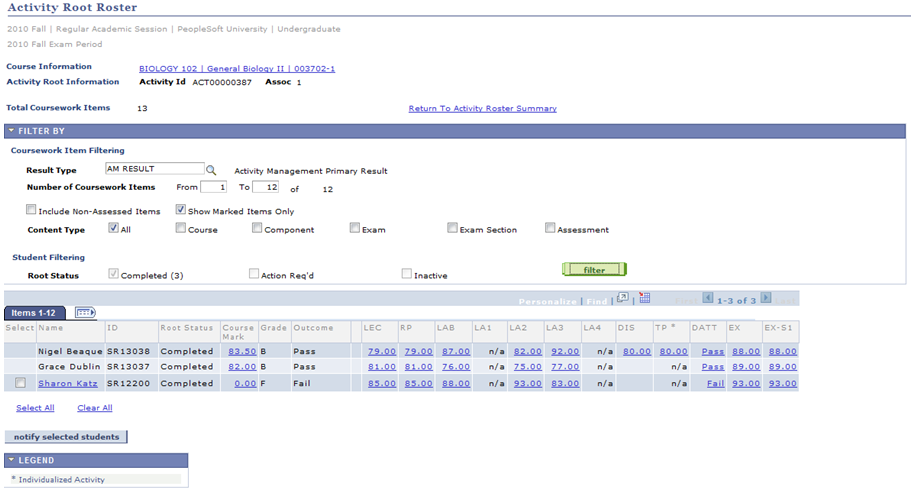Go to previous rows arrow

(708, 298)
